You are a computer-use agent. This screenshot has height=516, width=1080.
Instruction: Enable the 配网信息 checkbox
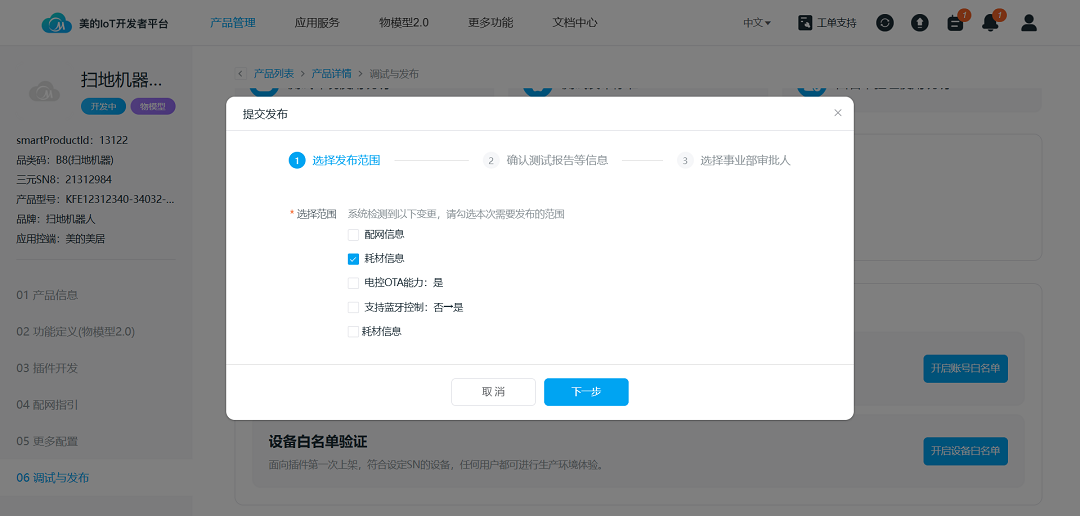(353, 234)
